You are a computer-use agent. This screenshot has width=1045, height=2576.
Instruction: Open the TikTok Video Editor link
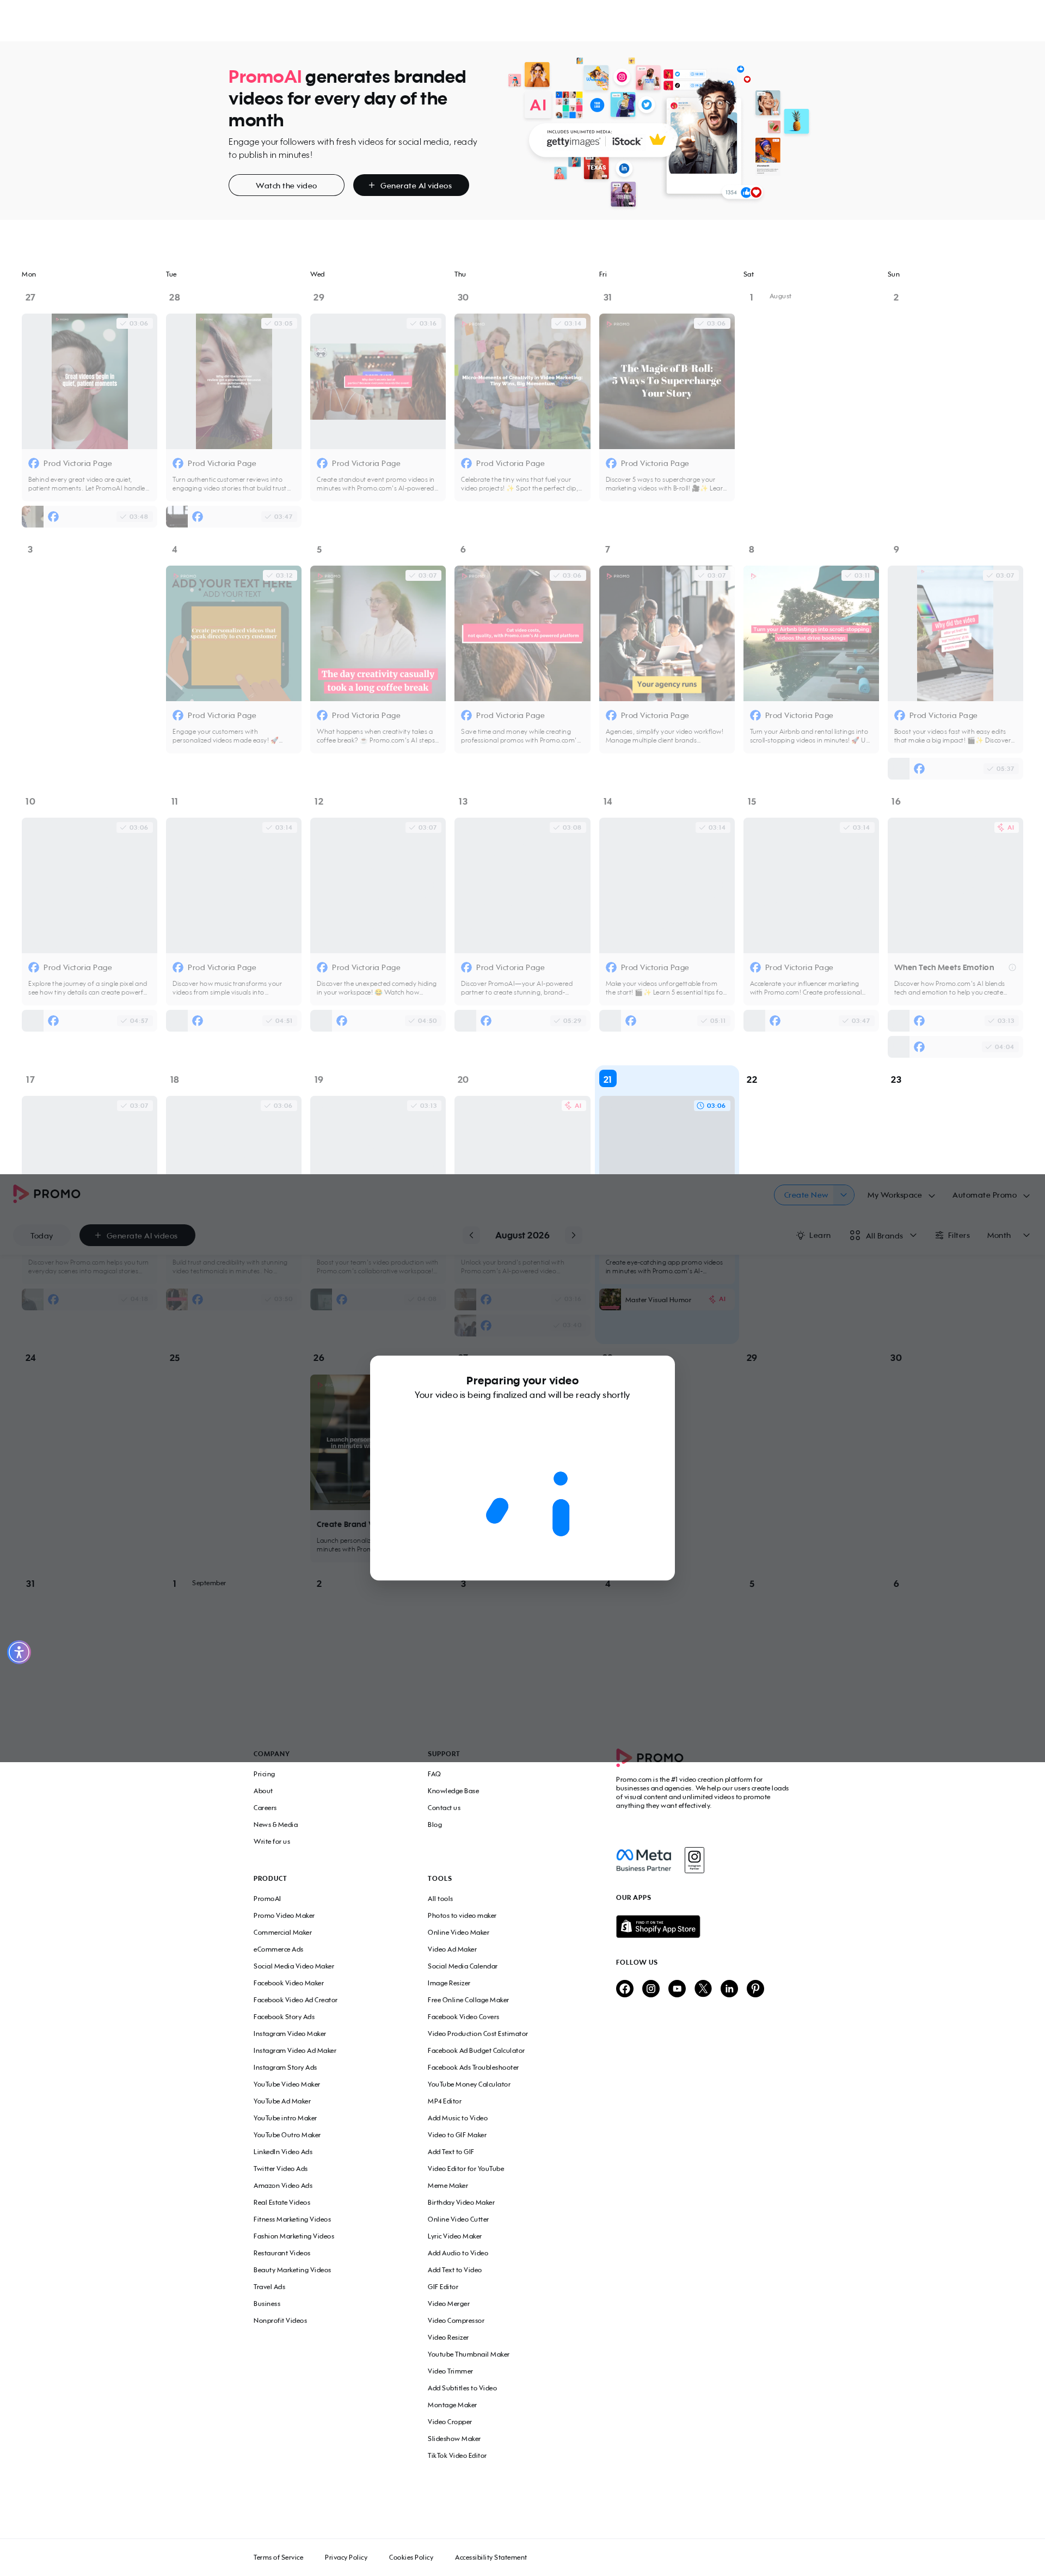click(x=457, y=2455)
